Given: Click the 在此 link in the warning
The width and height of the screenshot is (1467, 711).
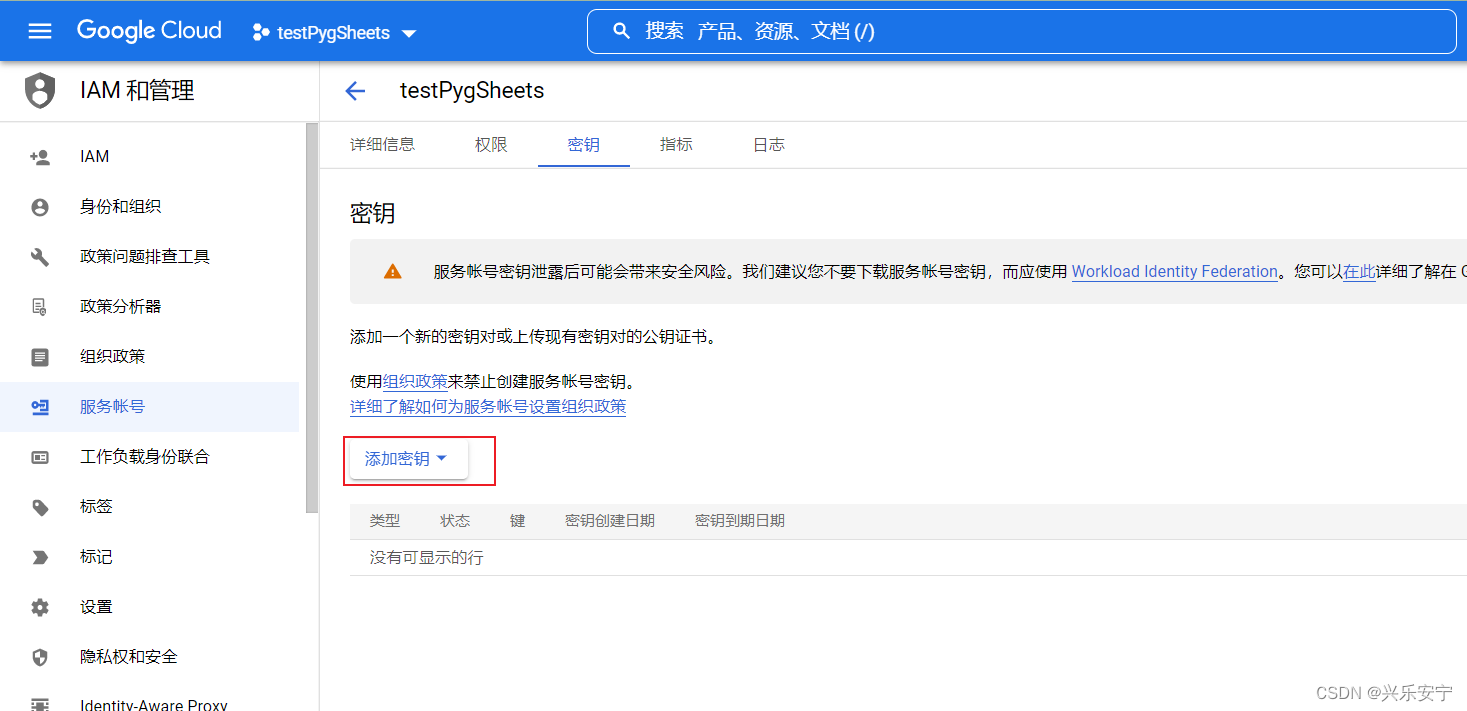Looking at the screenshot, I should pyautogui.click(x=1359, y=271).
